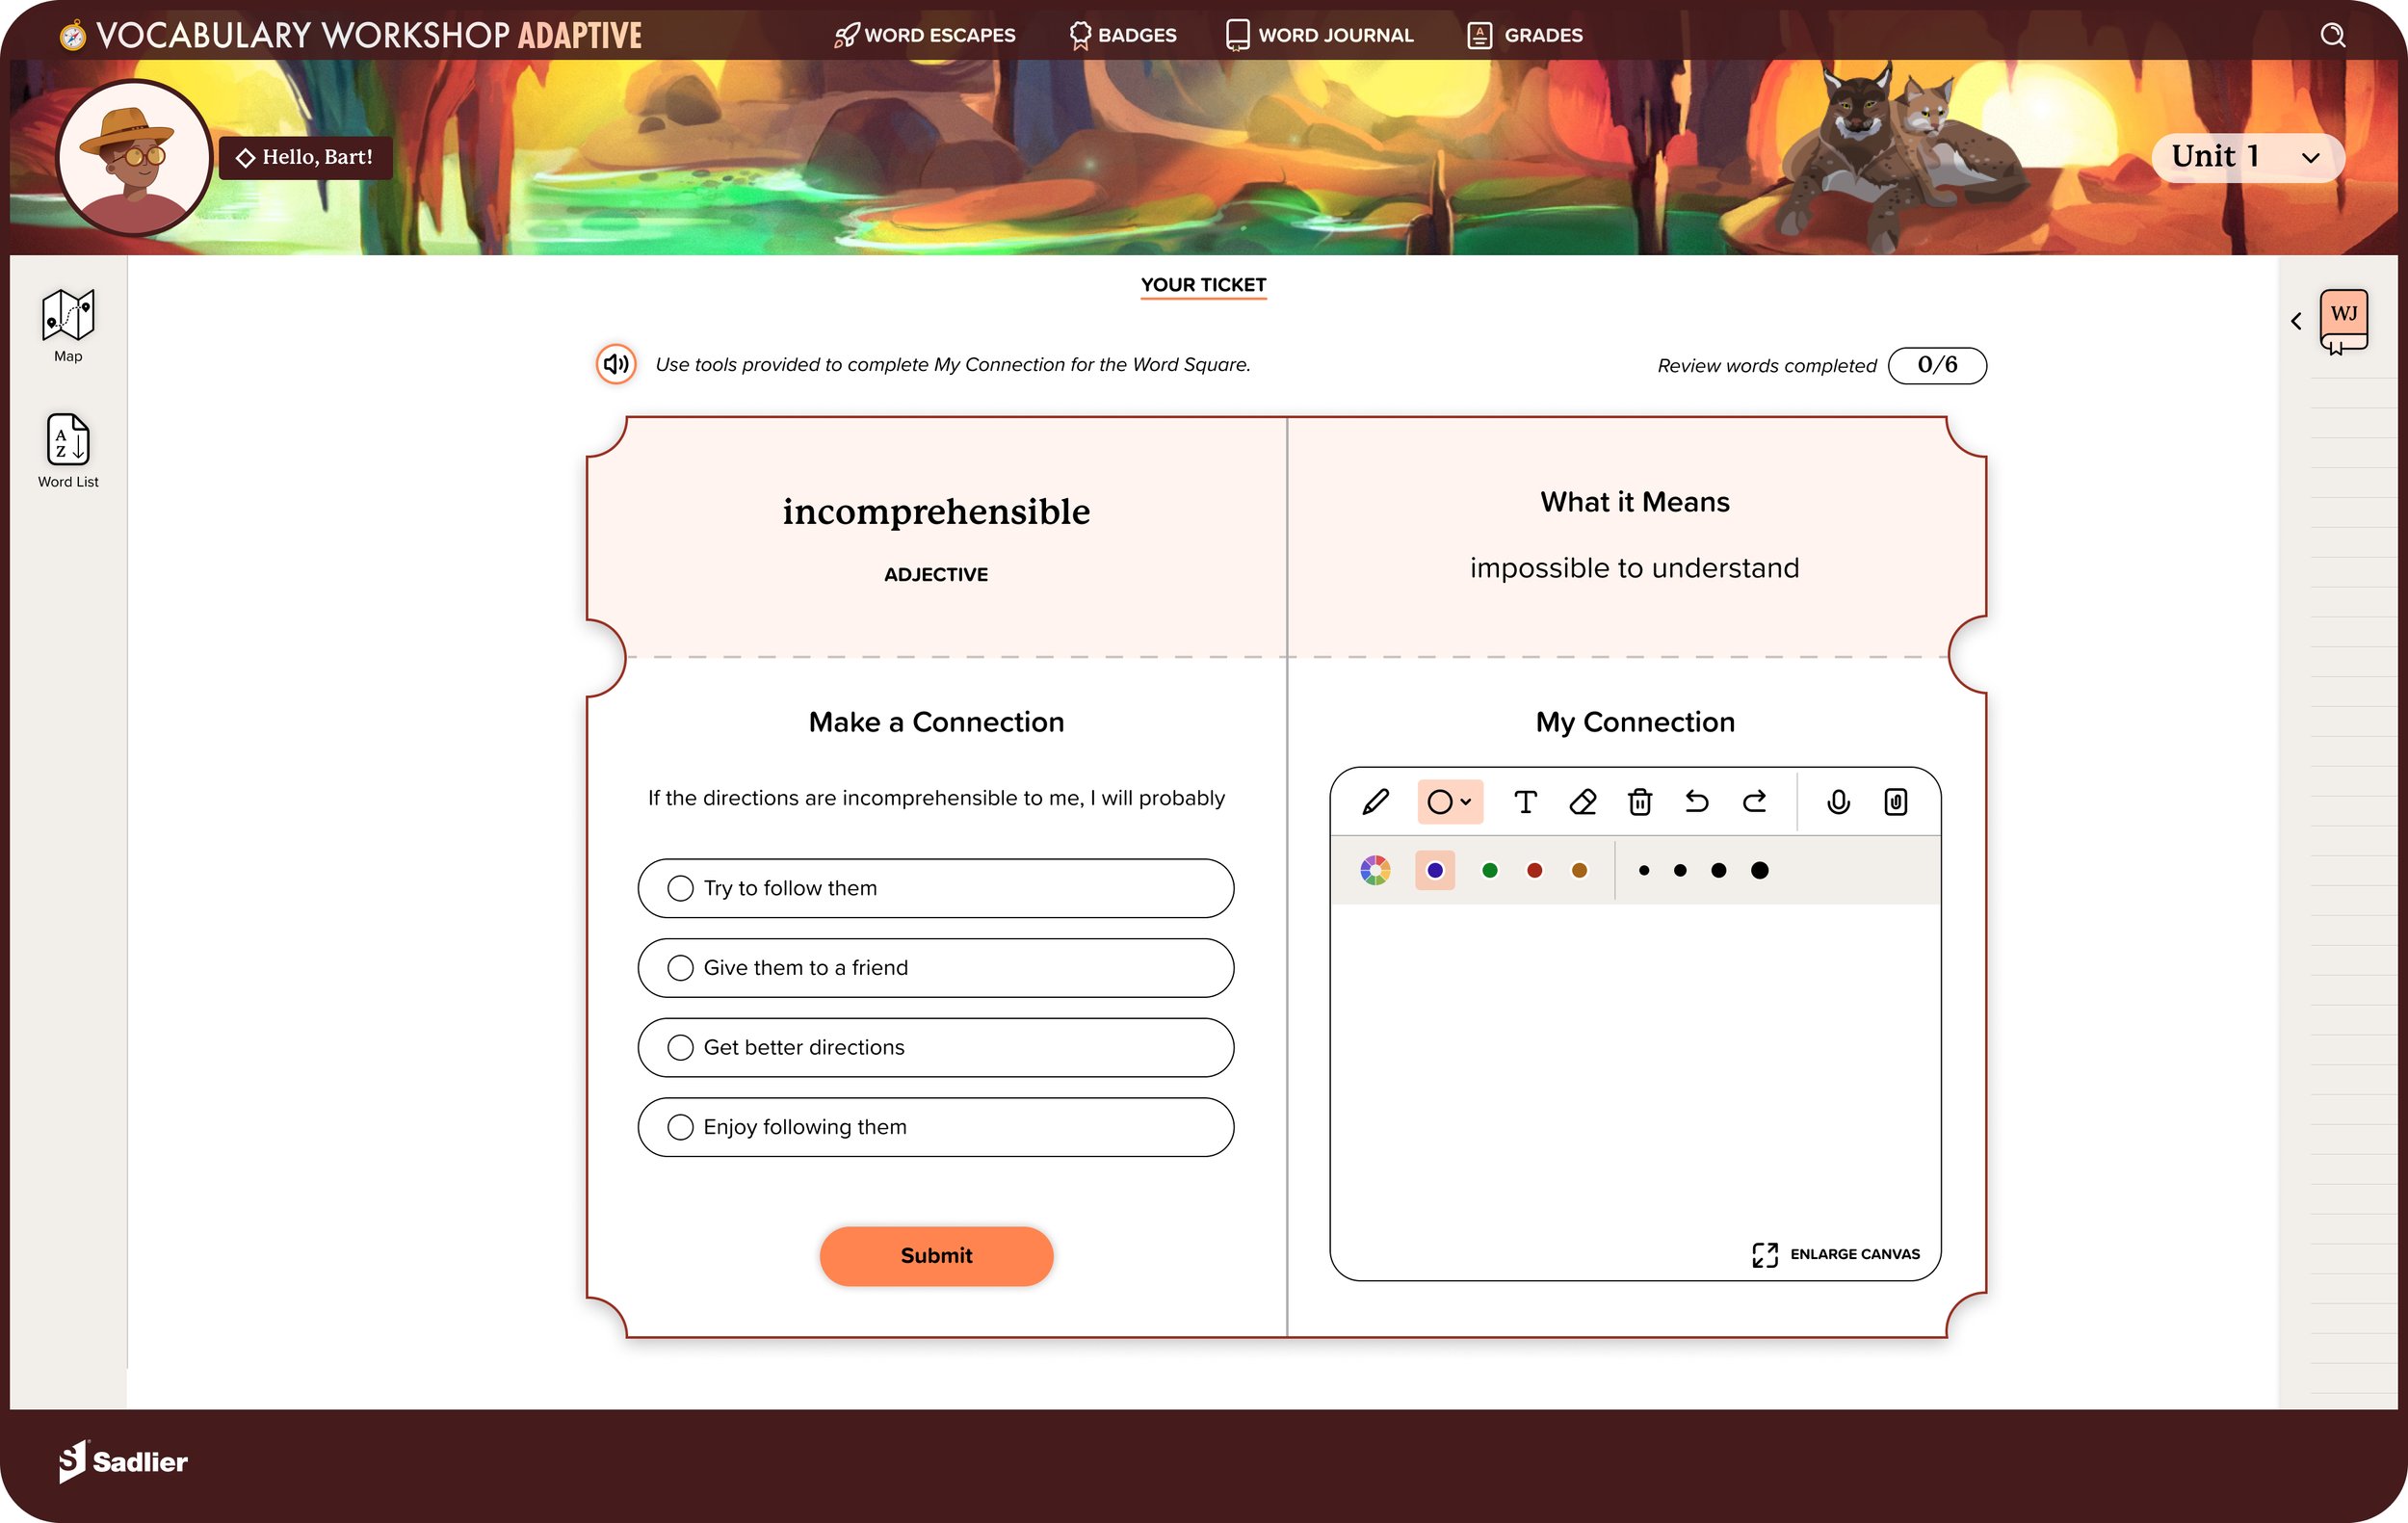Open the Map from sidebar
Image resolution: width=2408 pixels, height=1523 pixels.
click(68, 326)
